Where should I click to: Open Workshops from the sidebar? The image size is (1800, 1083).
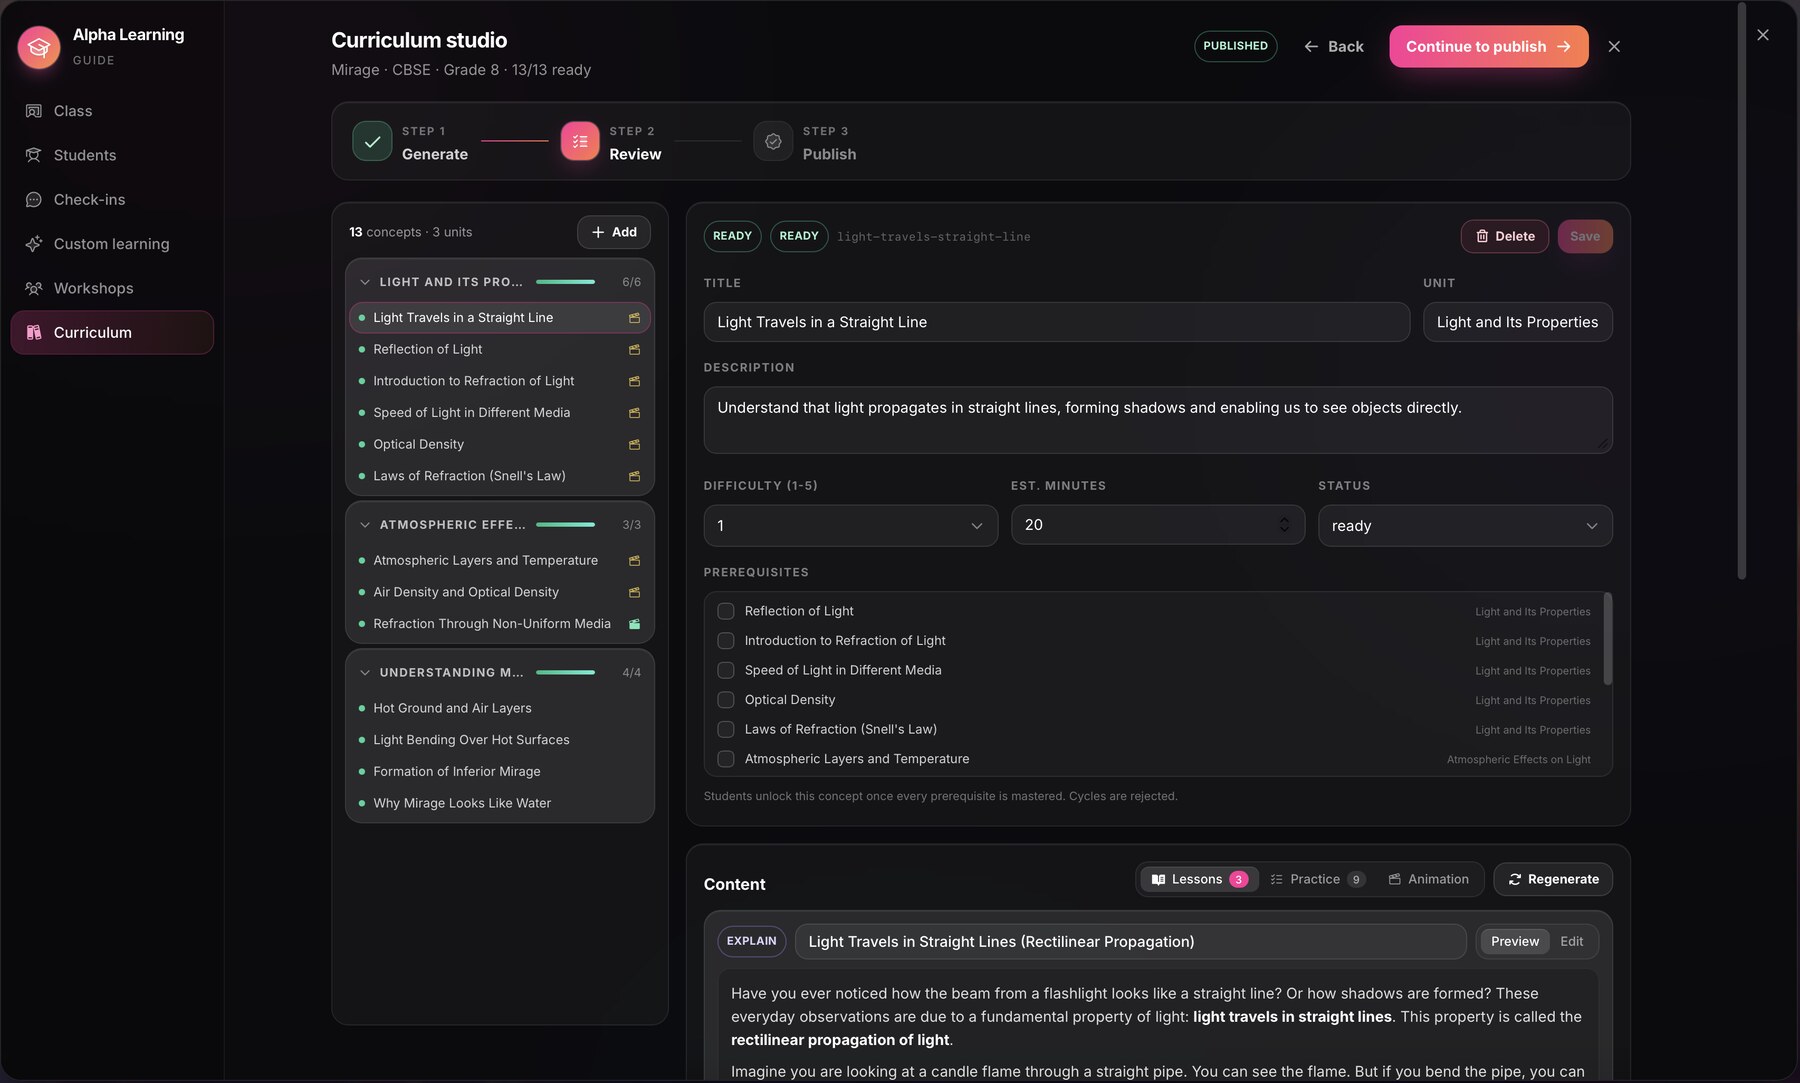112,288
